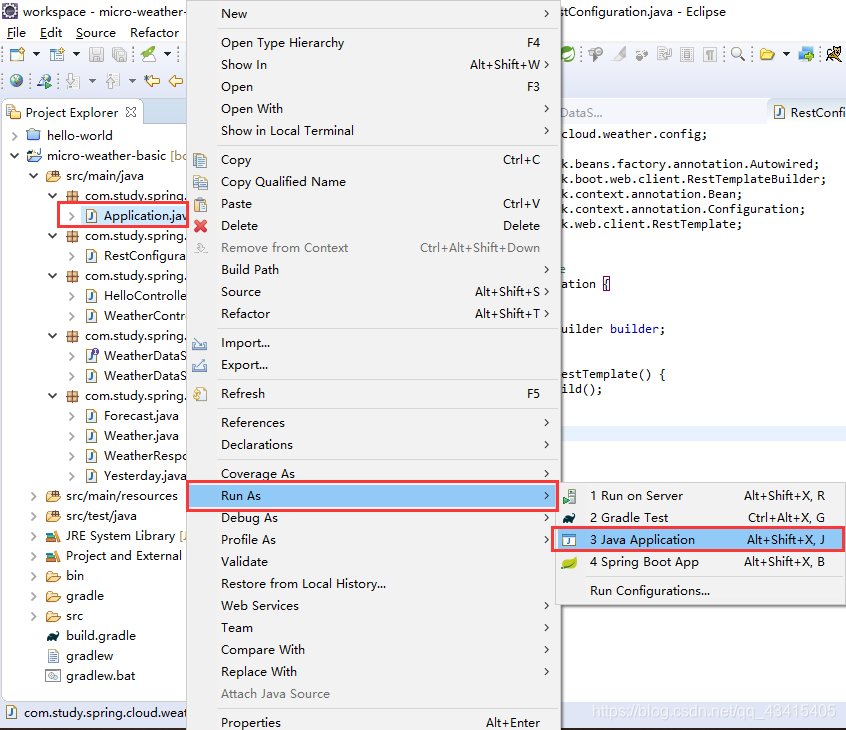Choose Copy in the context menu
Viewport: 846px width, 730px height.
[373, 160]
